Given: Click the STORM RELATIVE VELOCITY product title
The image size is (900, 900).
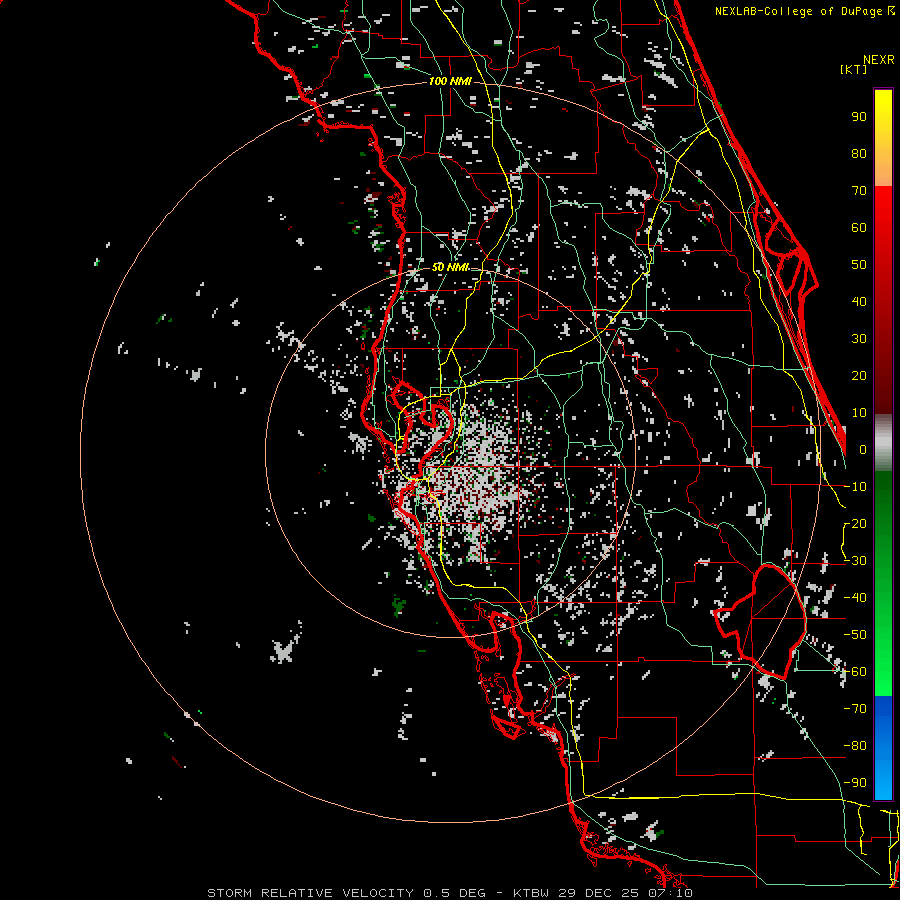Looking at the screenshot, I should pos(310,893).
